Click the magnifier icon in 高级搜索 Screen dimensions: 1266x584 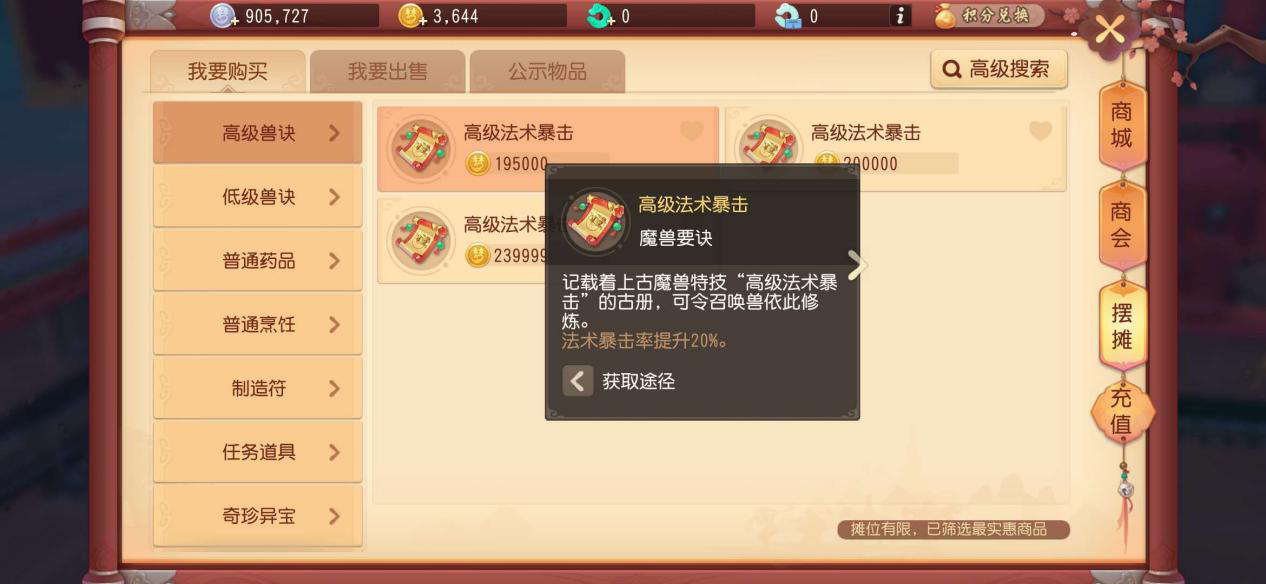[x=952, y=69]
